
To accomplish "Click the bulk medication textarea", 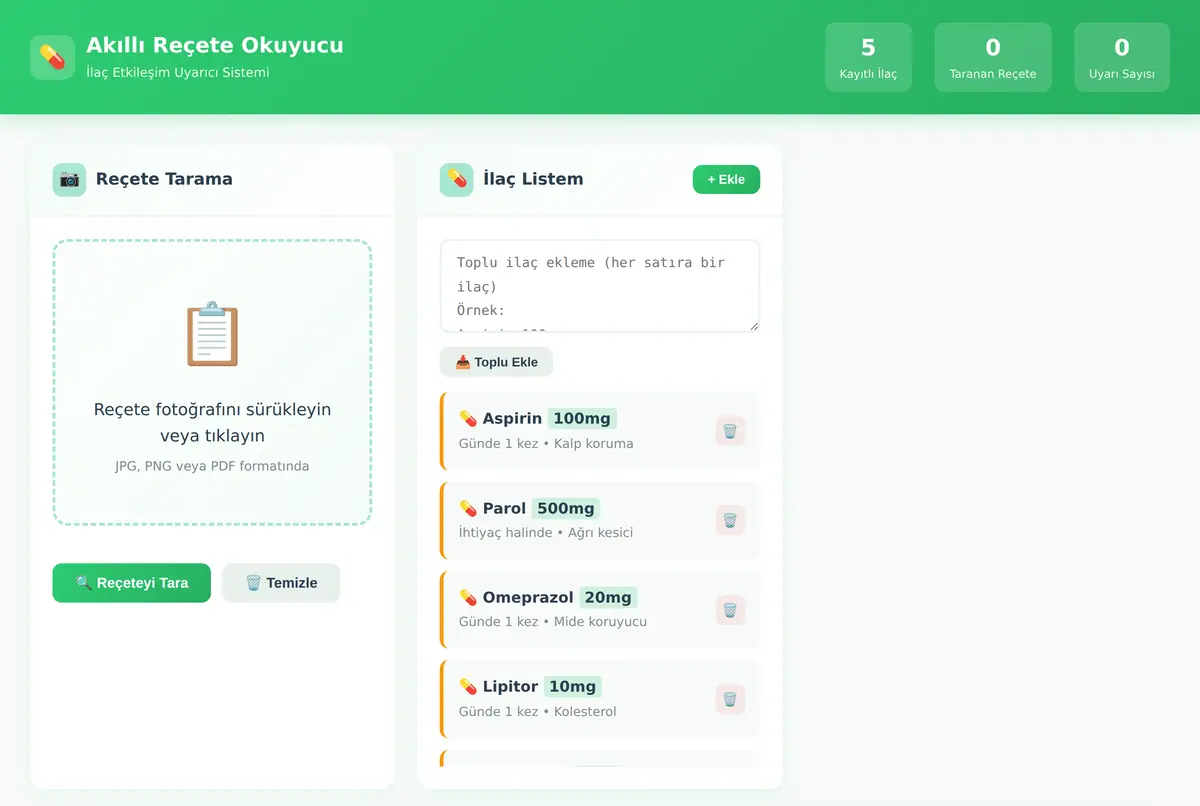I will pyautogui.click(x=600, y=286).
